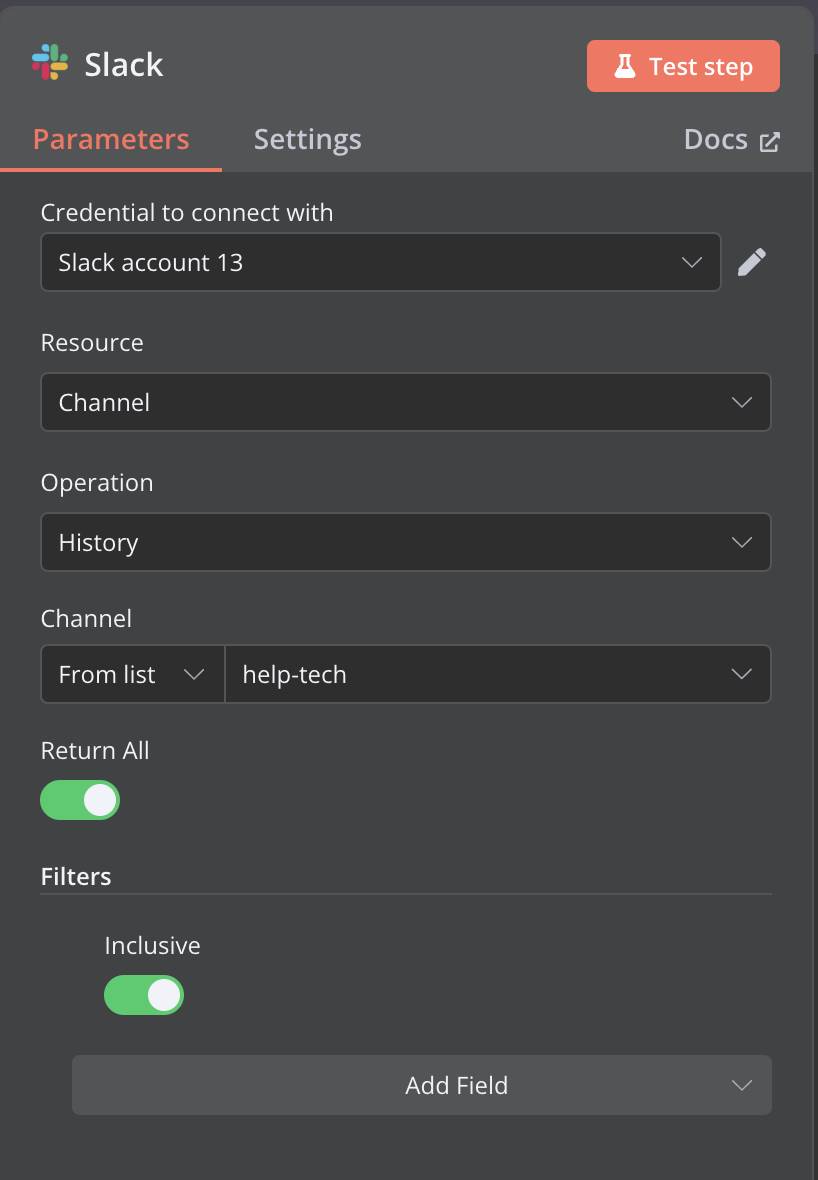This screenshot has width=818, height=1180.
Task: Click the flask icon on Test step
Action: pyautogui.click(x=625, y=67)
